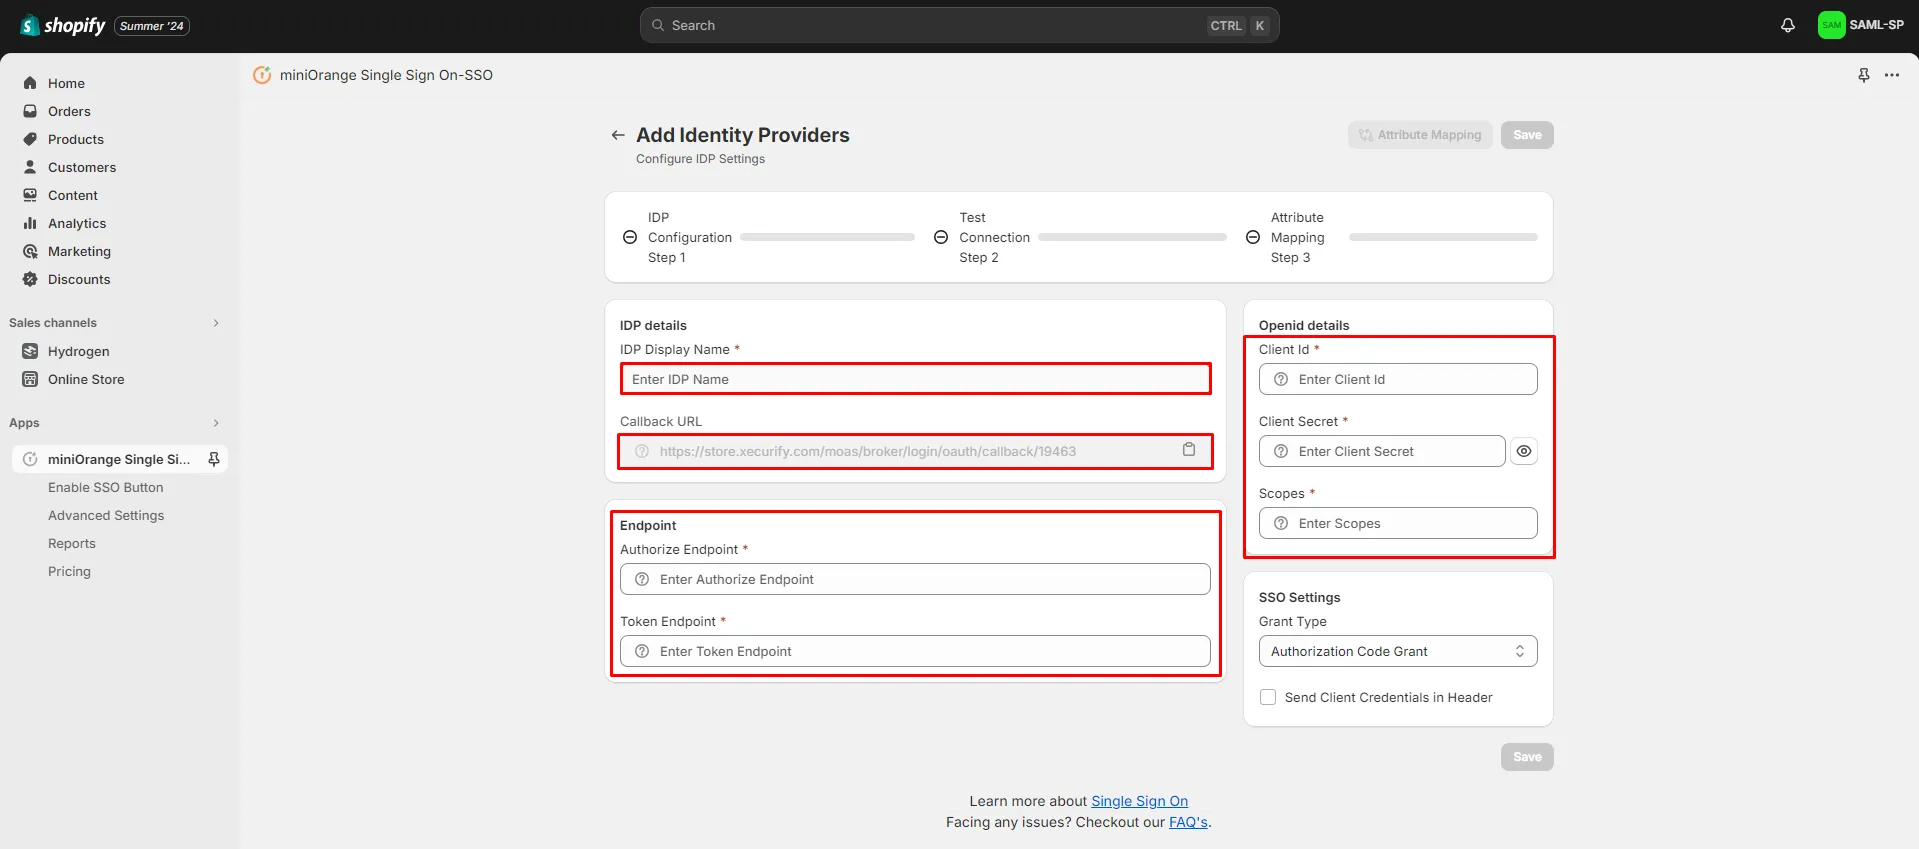
Task: Open the Reports submenu item
Action: coord(72,543)
